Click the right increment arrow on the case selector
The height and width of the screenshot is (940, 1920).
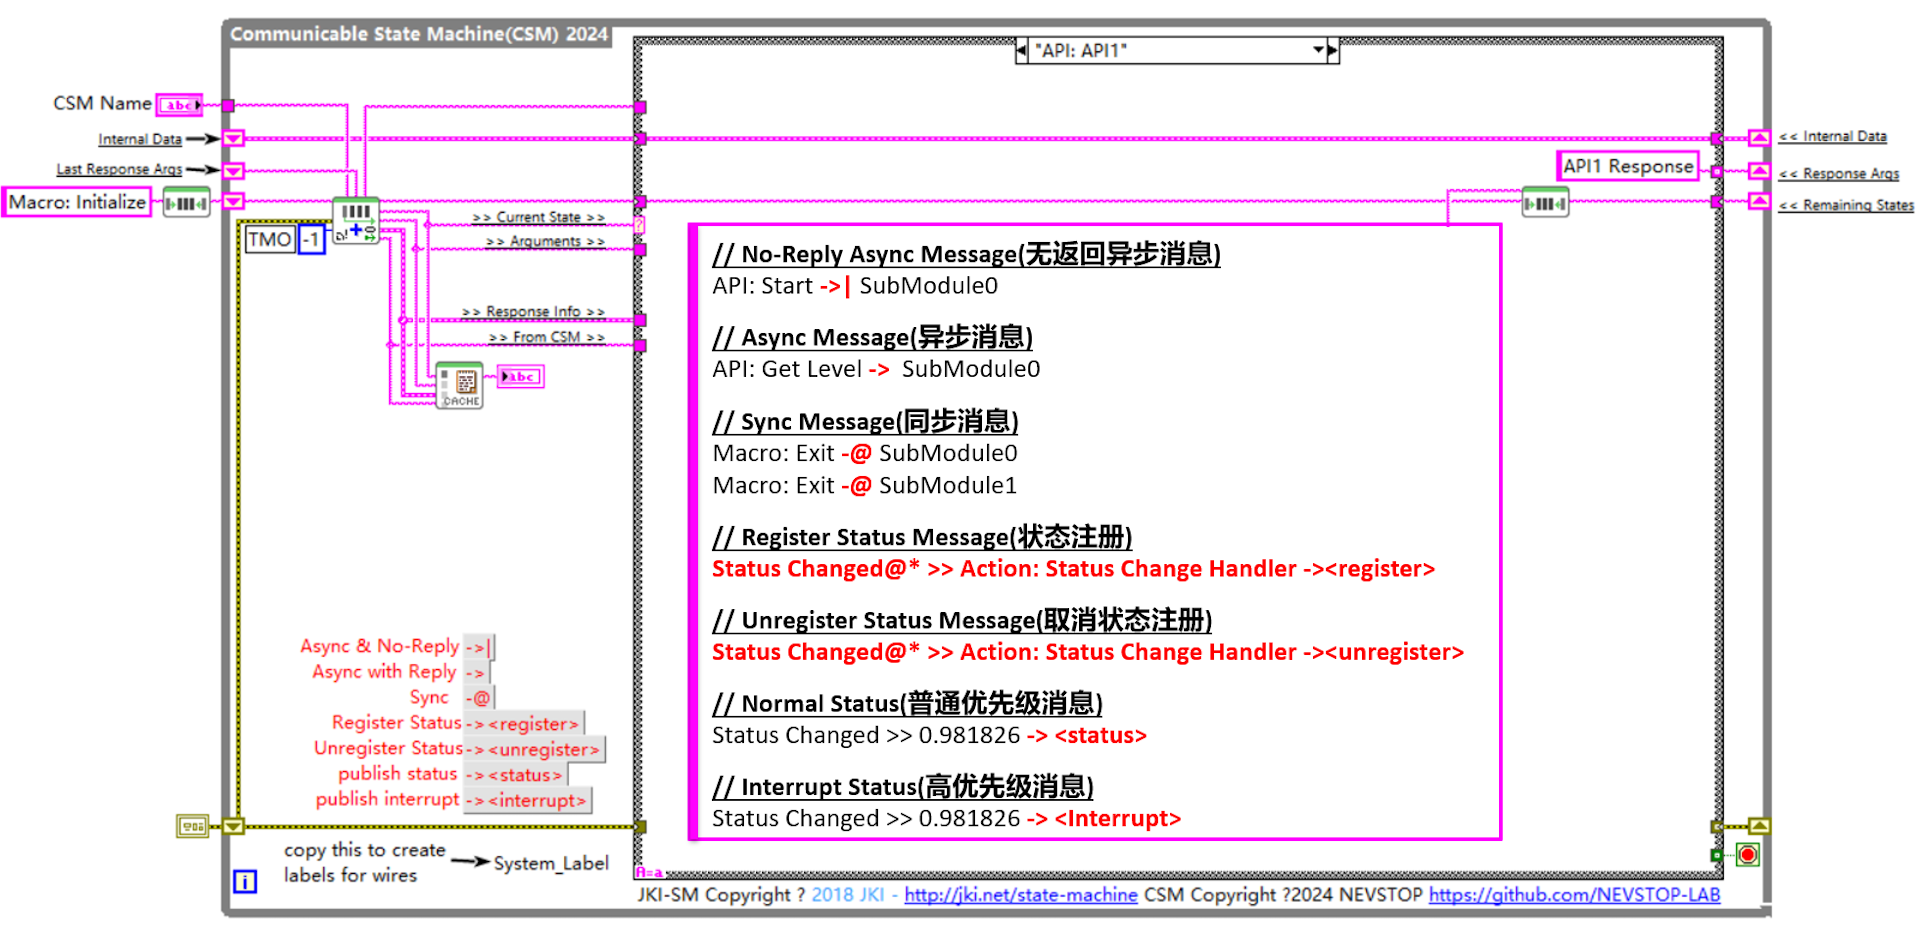pos(1332,50)
